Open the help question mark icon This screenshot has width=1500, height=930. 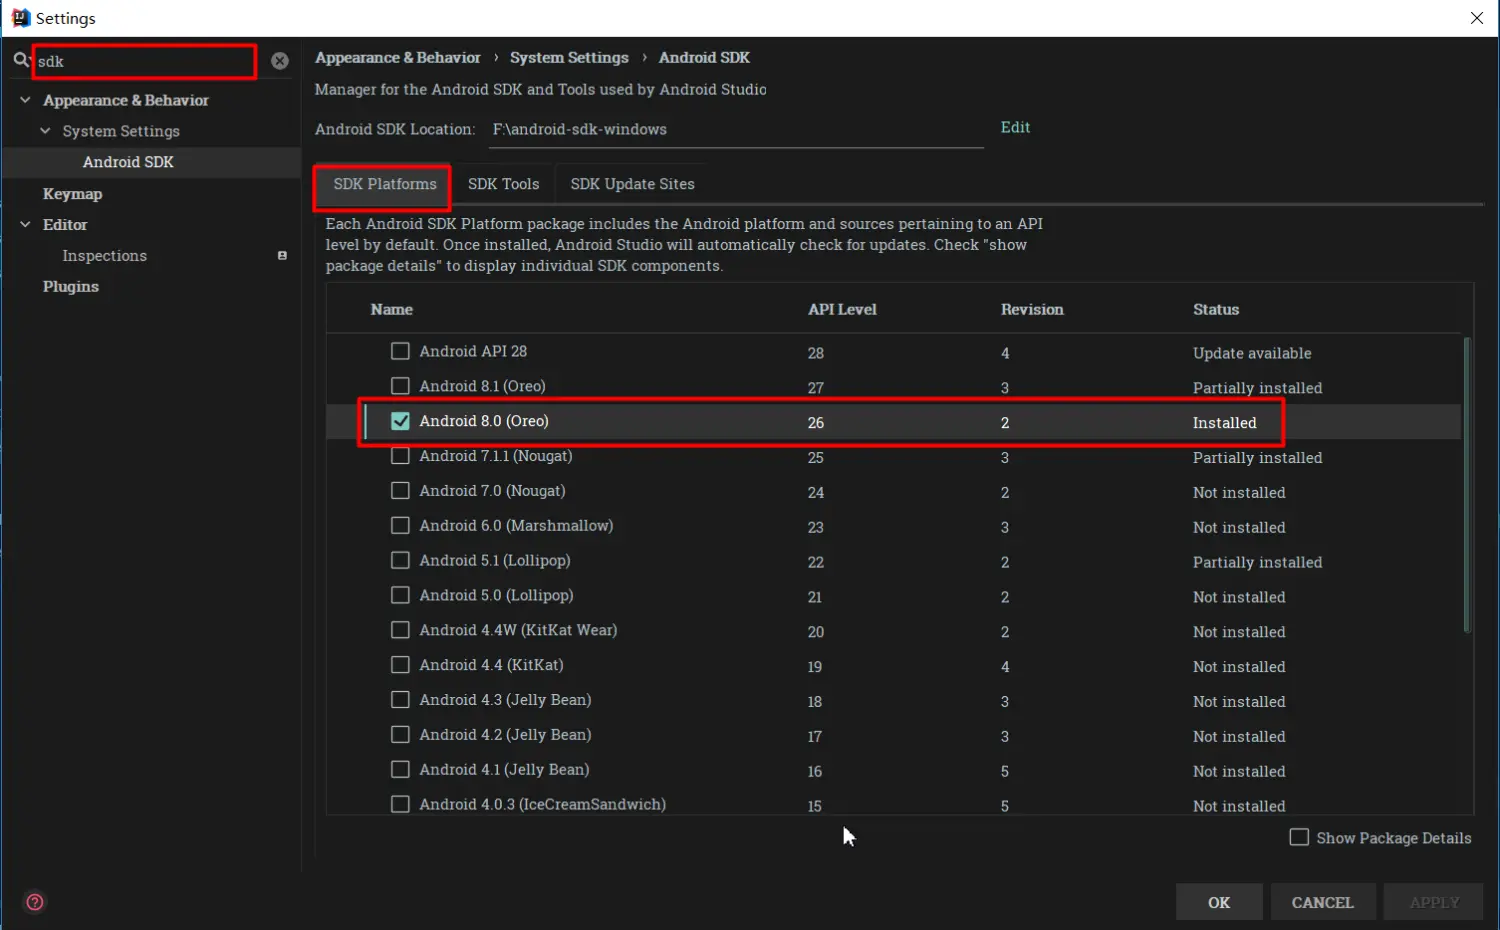(x=35, y=902)
